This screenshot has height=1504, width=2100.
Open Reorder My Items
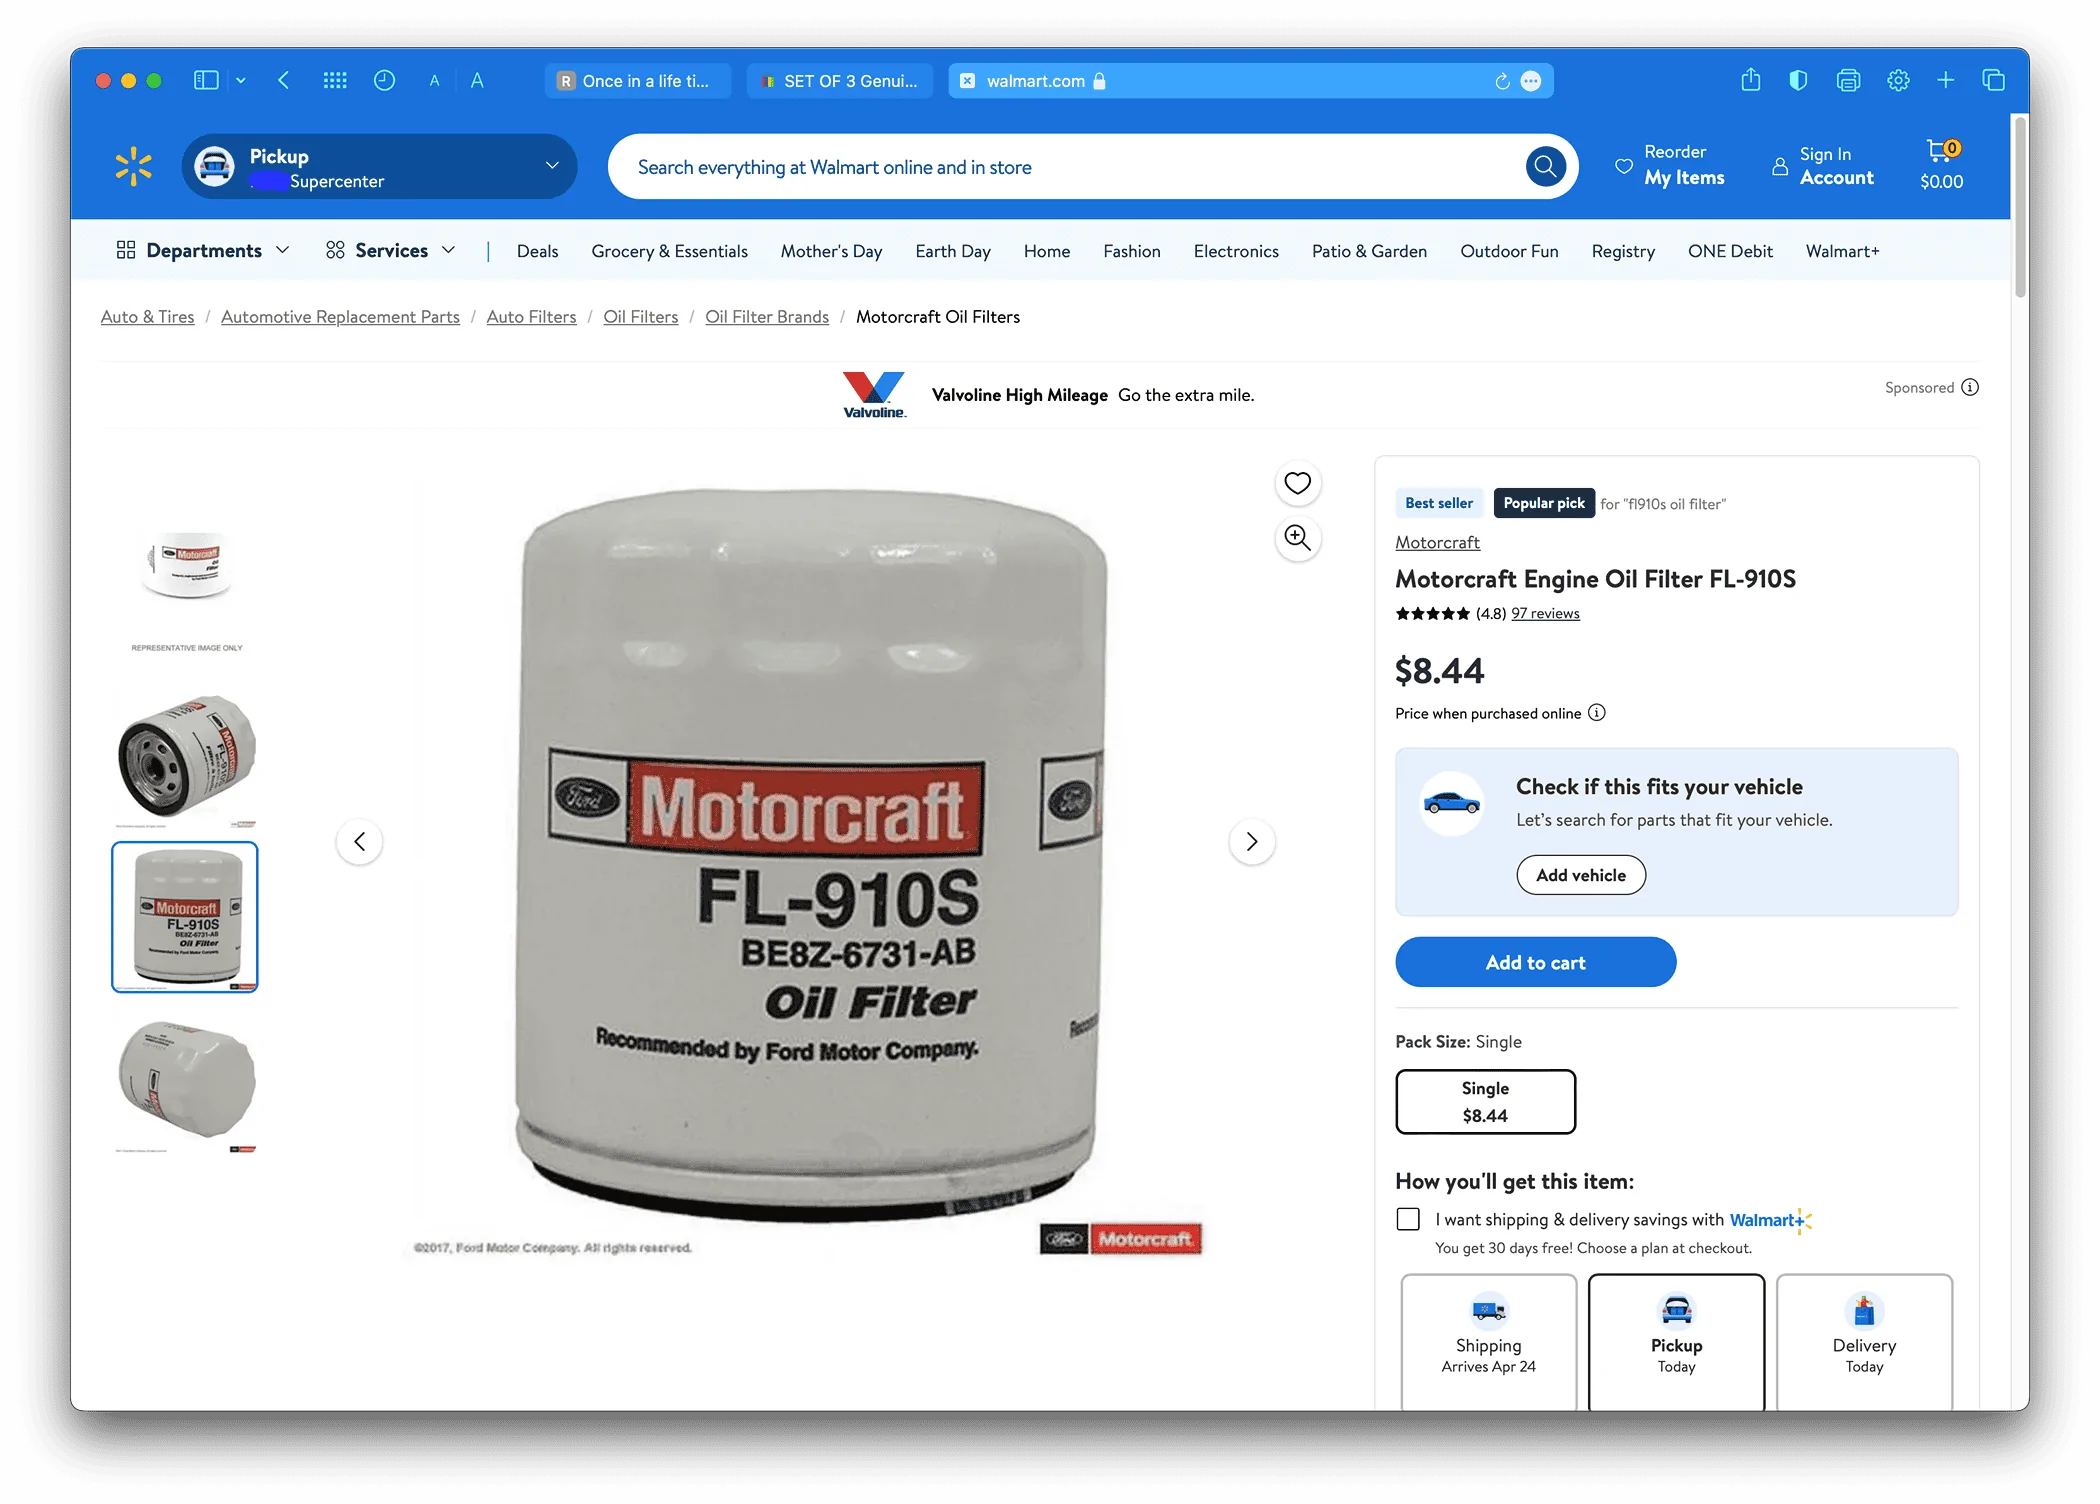[x=1670, y=165]
